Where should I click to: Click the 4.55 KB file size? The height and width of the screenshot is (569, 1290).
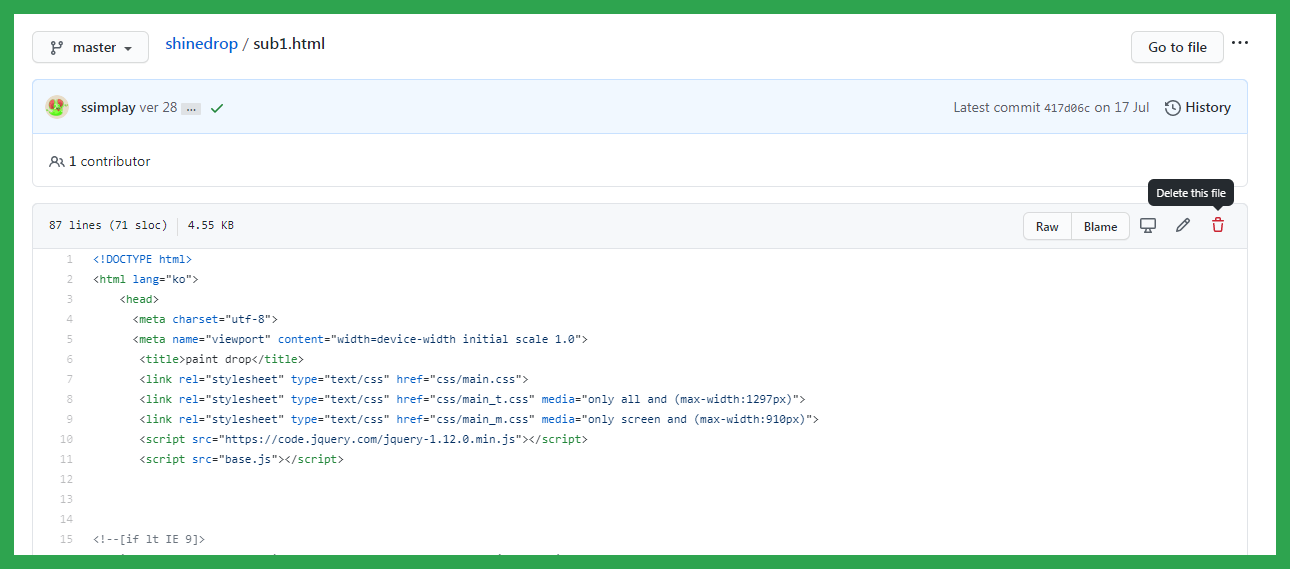tap(210, 226)
